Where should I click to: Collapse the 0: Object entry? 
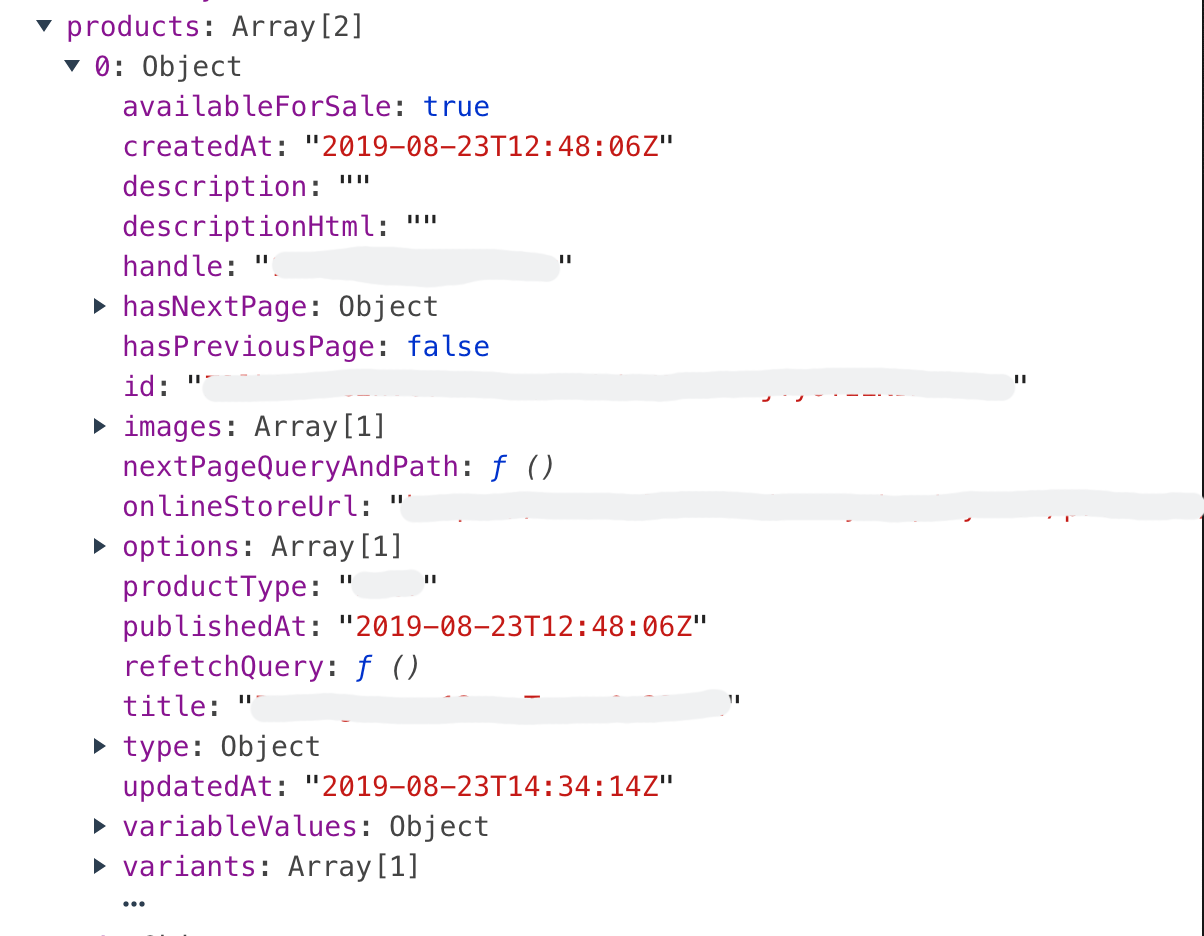click(71, 66)
